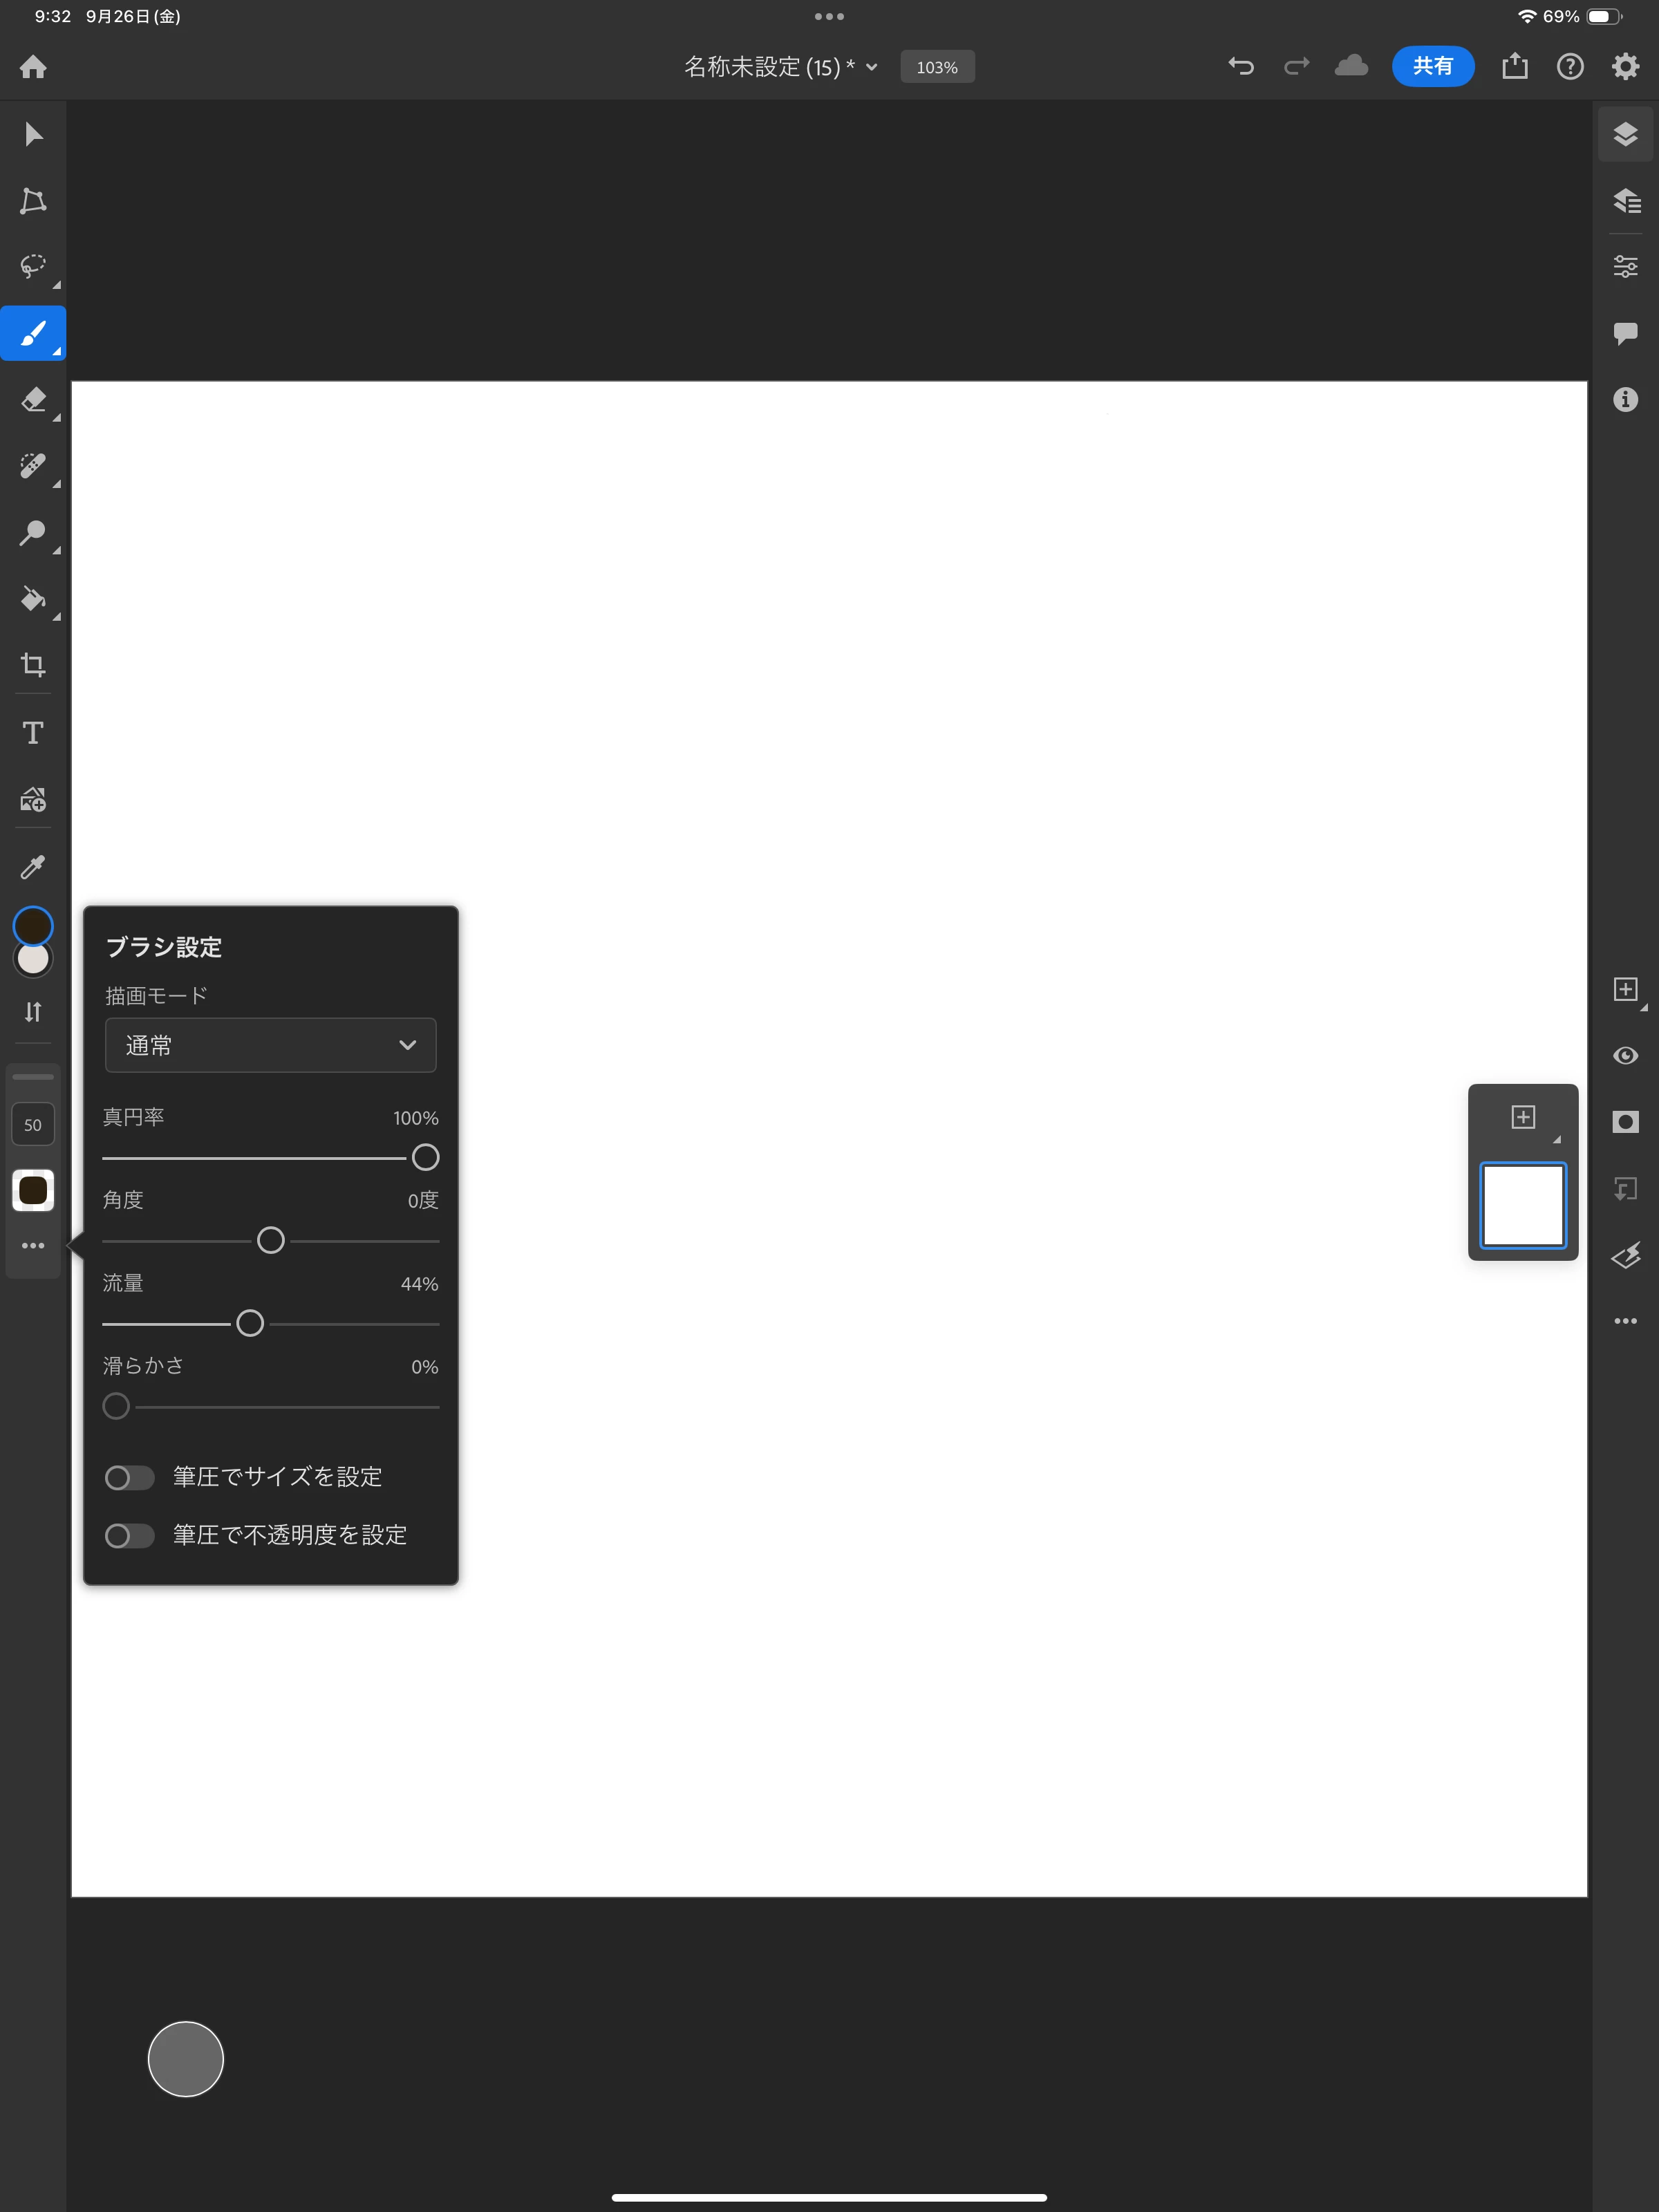Choose the Paint Bucket fill tool
Screen dimensions: 1659x2212
coord(33,599)
